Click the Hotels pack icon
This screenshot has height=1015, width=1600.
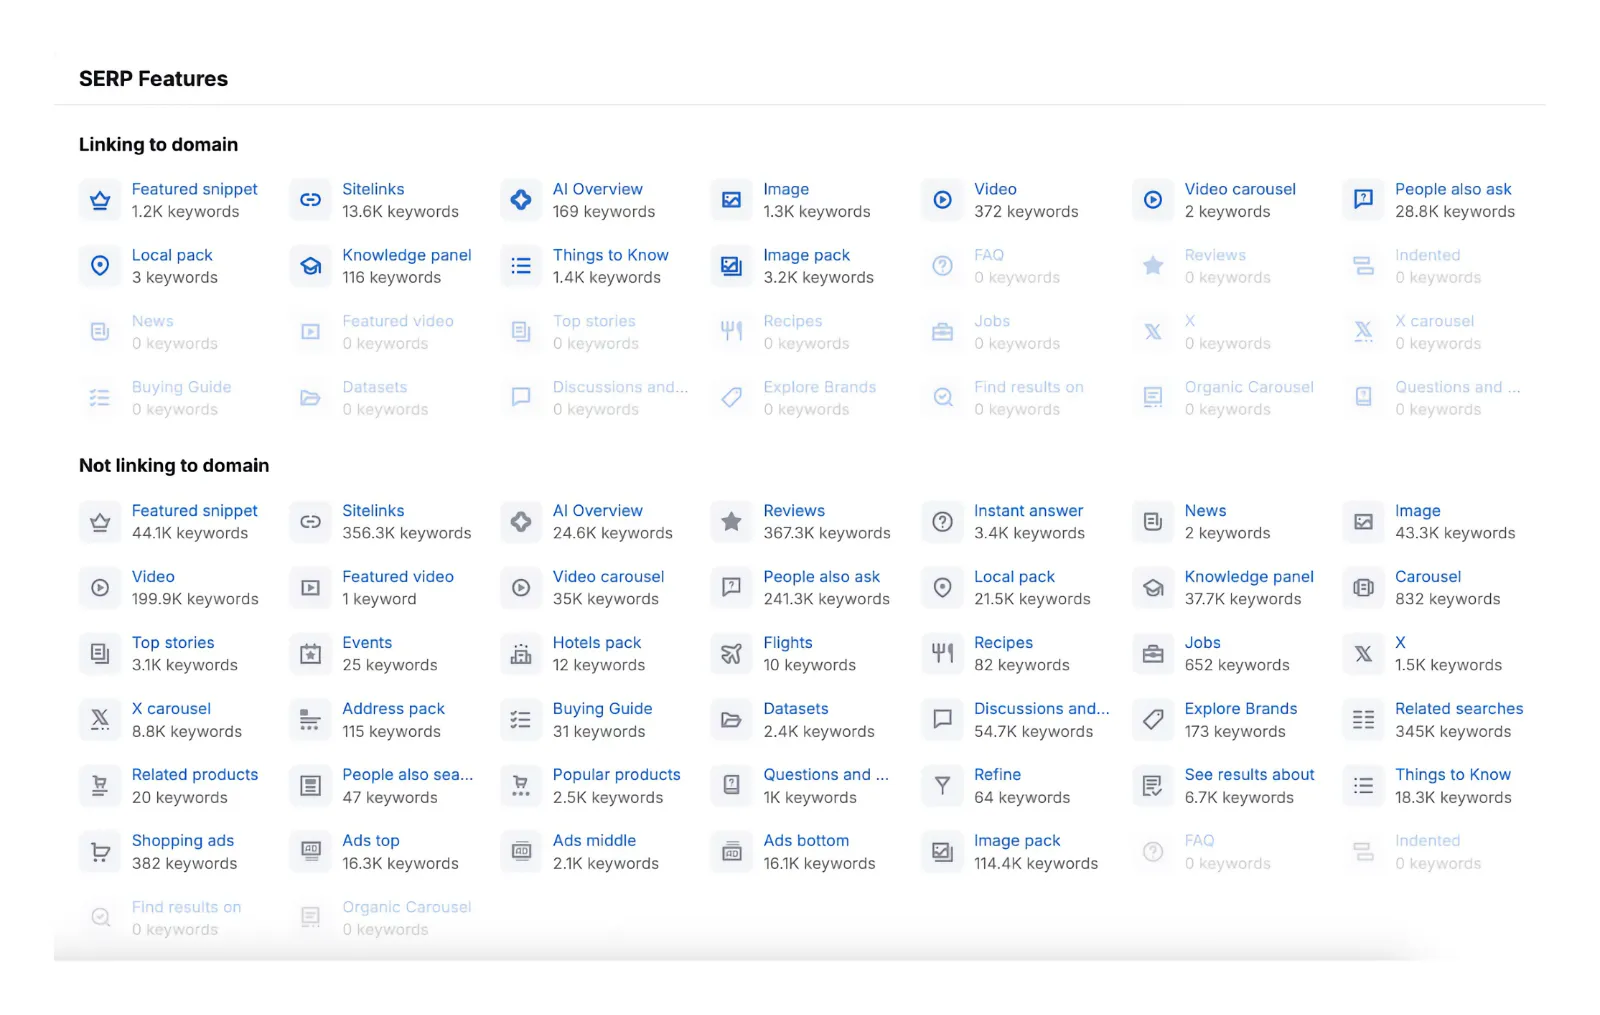coord(521,654)
